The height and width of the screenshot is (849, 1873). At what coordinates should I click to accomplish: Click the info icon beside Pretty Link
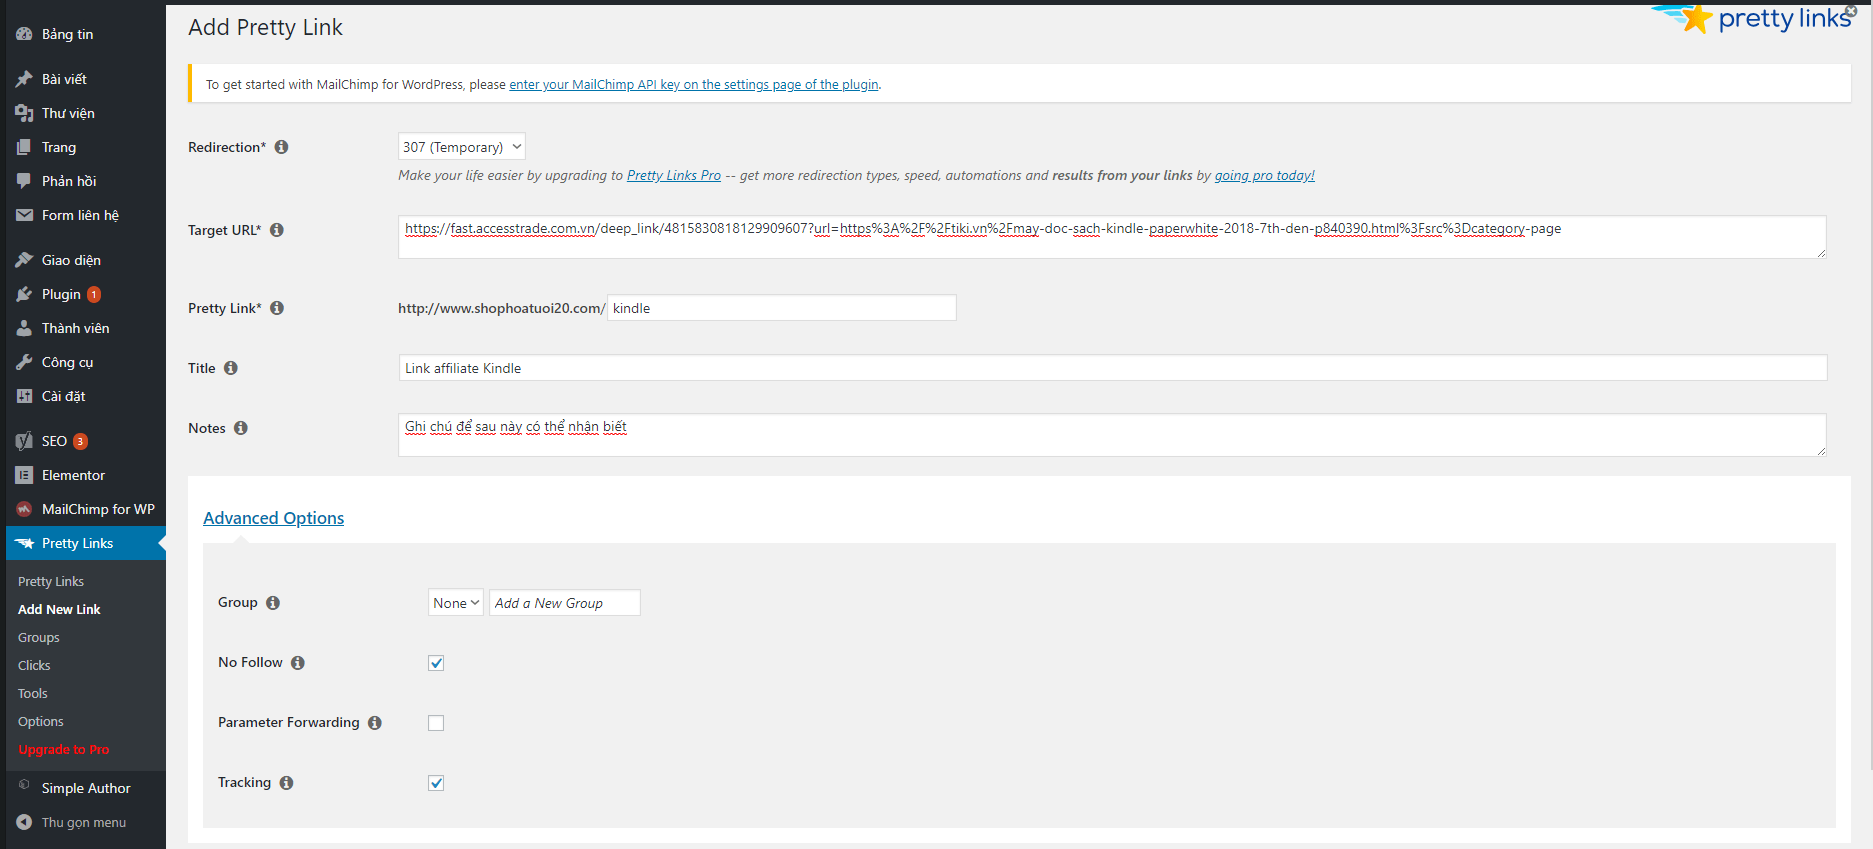(277, 308)
